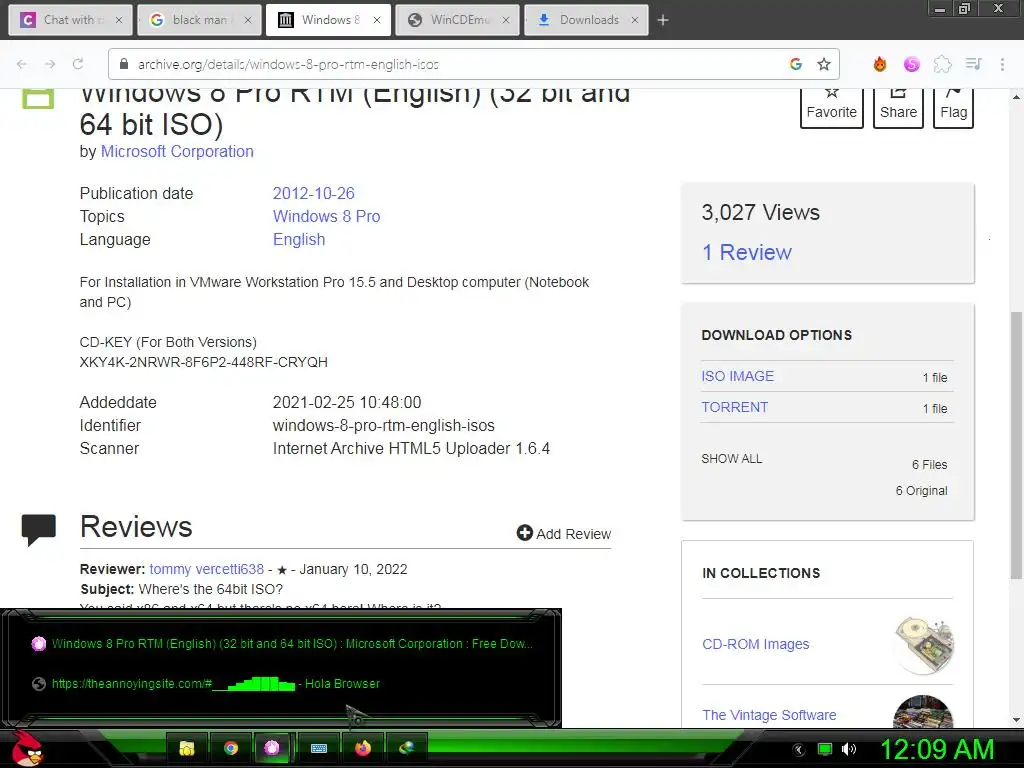
Task: Open the media control playlist icon
Action: pos(973,64)
